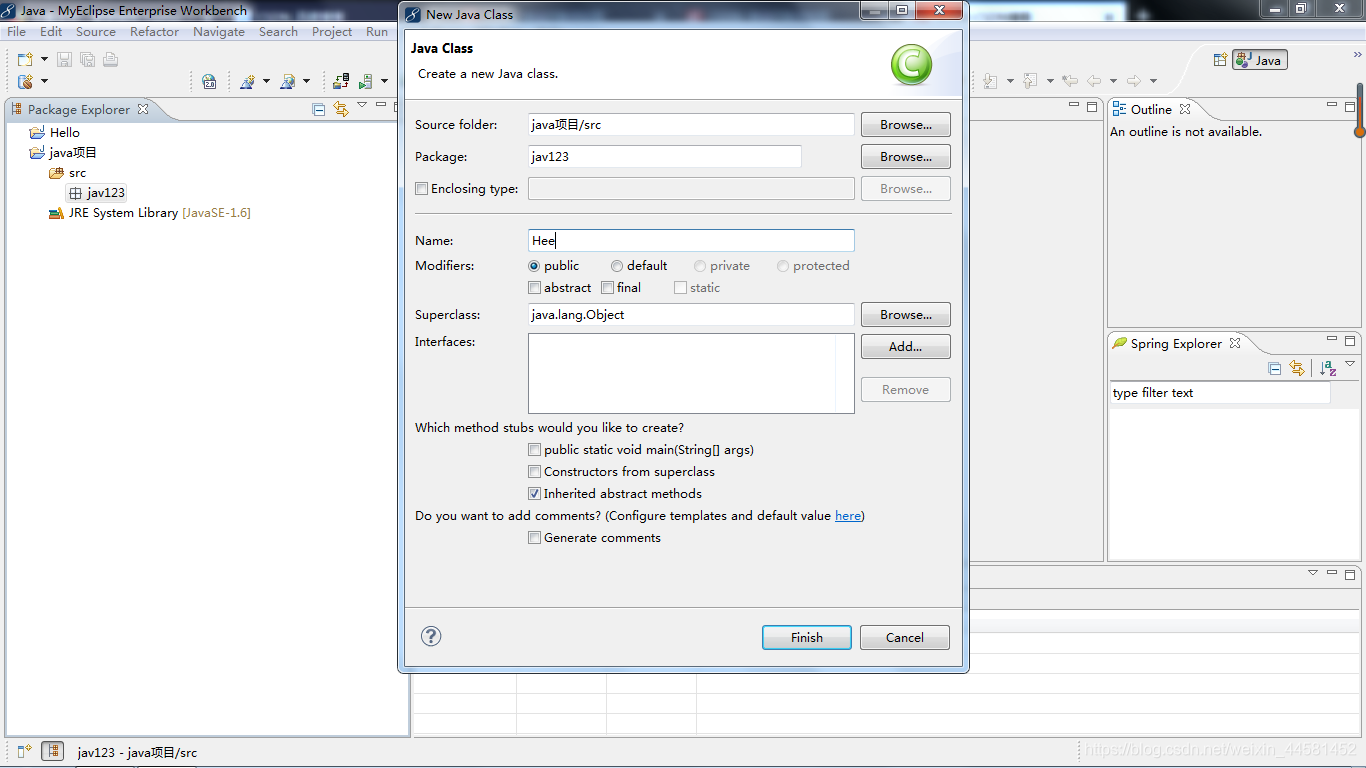The image size is (1366, 768).
Task: Focus the Spring Explorer filter text field
Action: point(1219,393)
